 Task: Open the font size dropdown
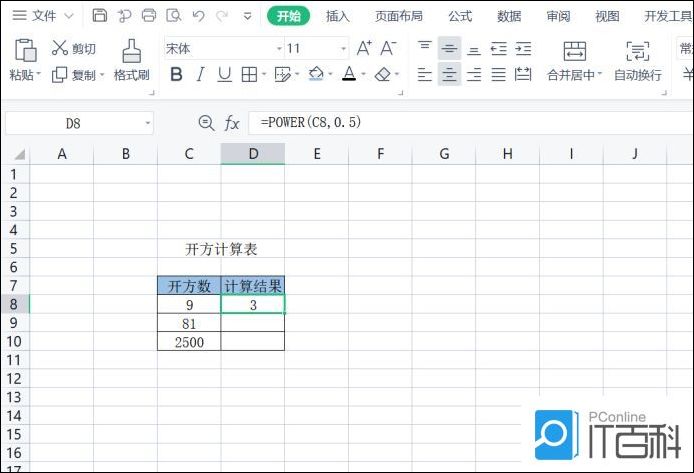[343, 48]
